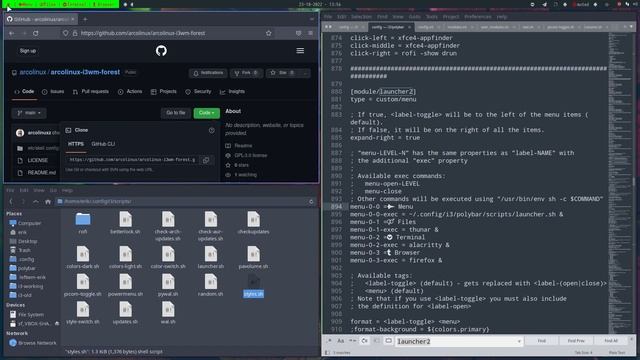
Task: Go back in Thunar file manager
Action: click(11, 202)
